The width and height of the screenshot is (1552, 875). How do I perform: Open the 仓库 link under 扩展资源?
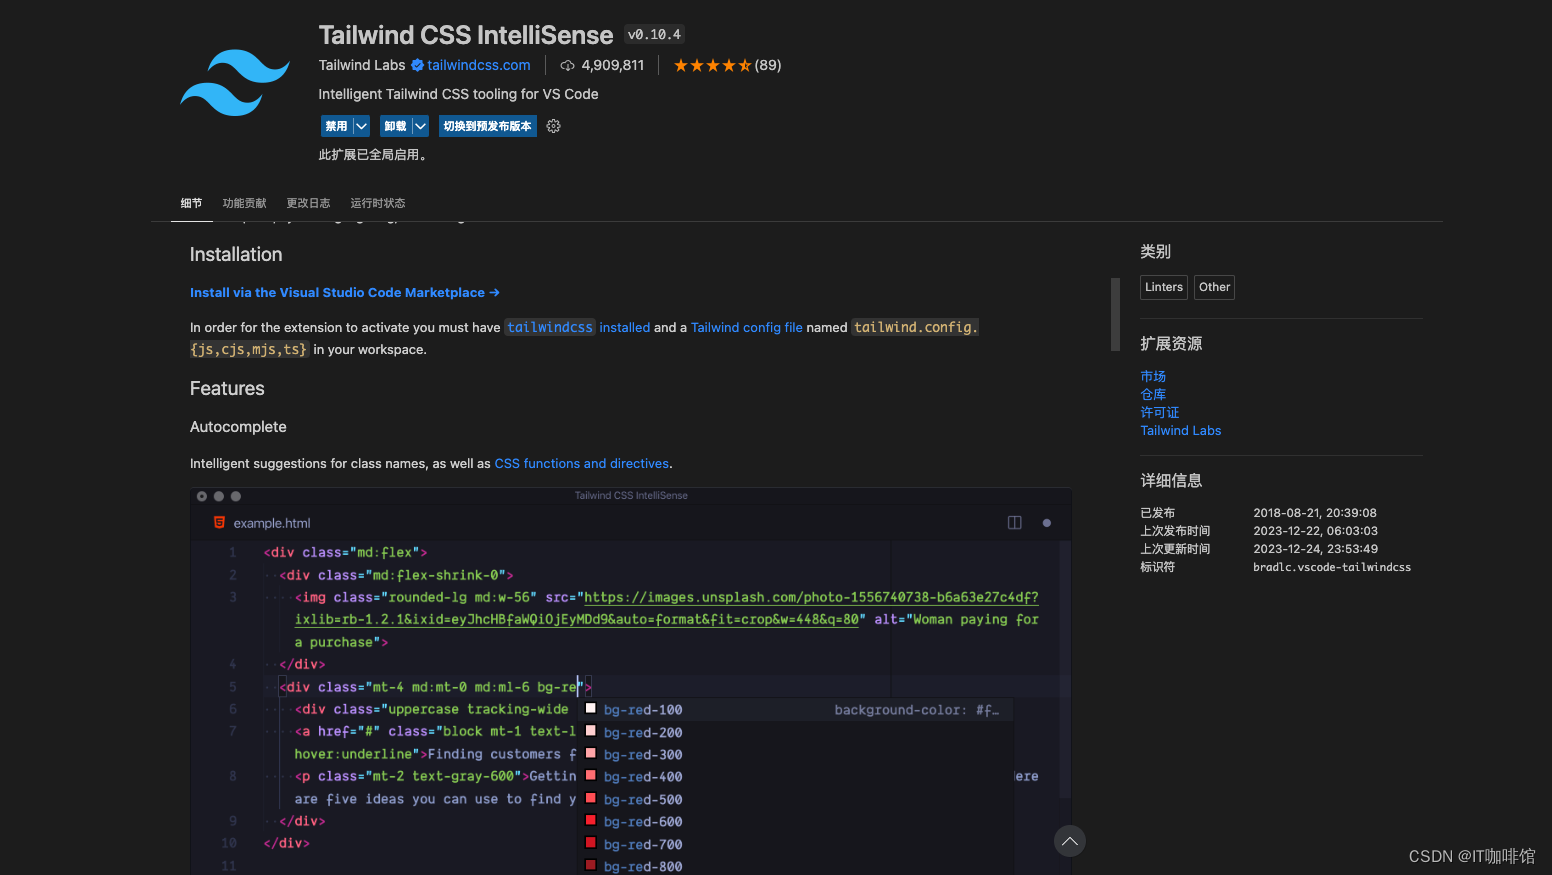click(x=1152, y=394)
